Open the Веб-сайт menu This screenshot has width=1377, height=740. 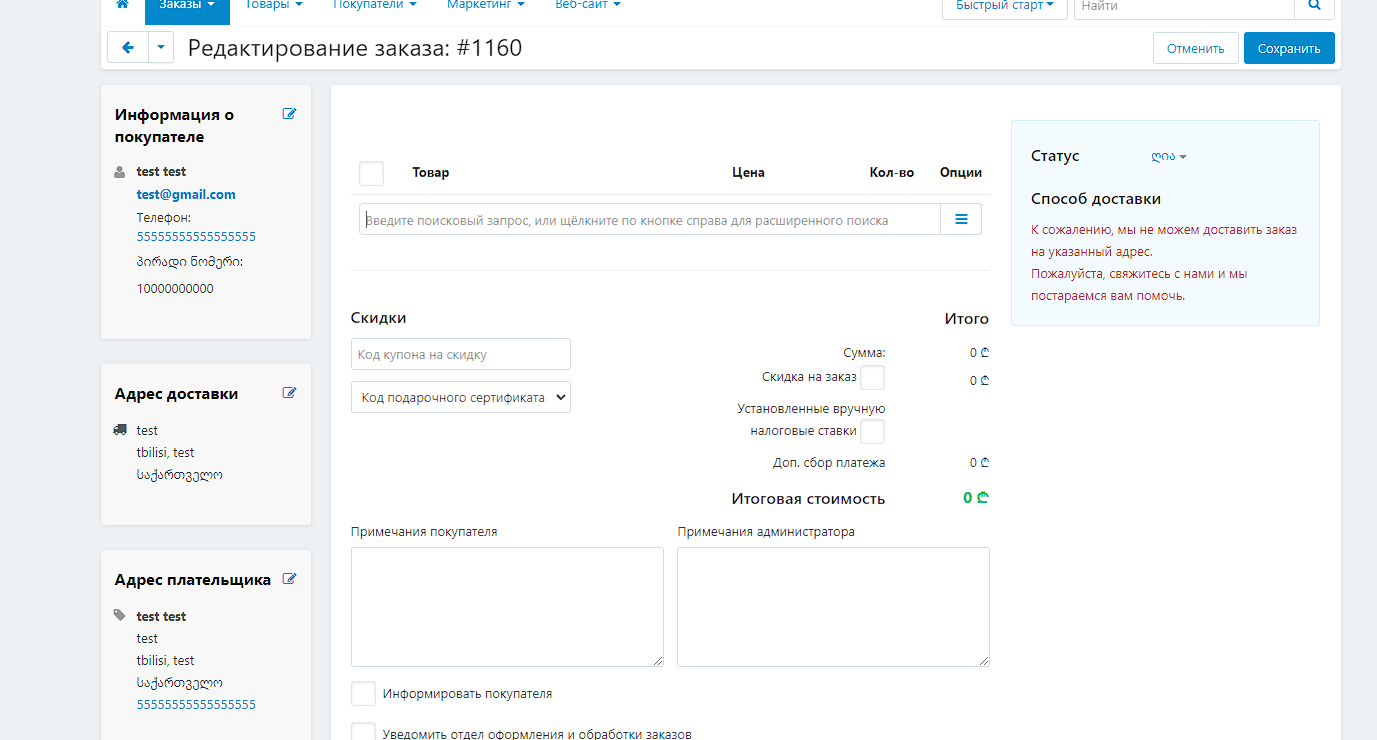coord(588,5)
